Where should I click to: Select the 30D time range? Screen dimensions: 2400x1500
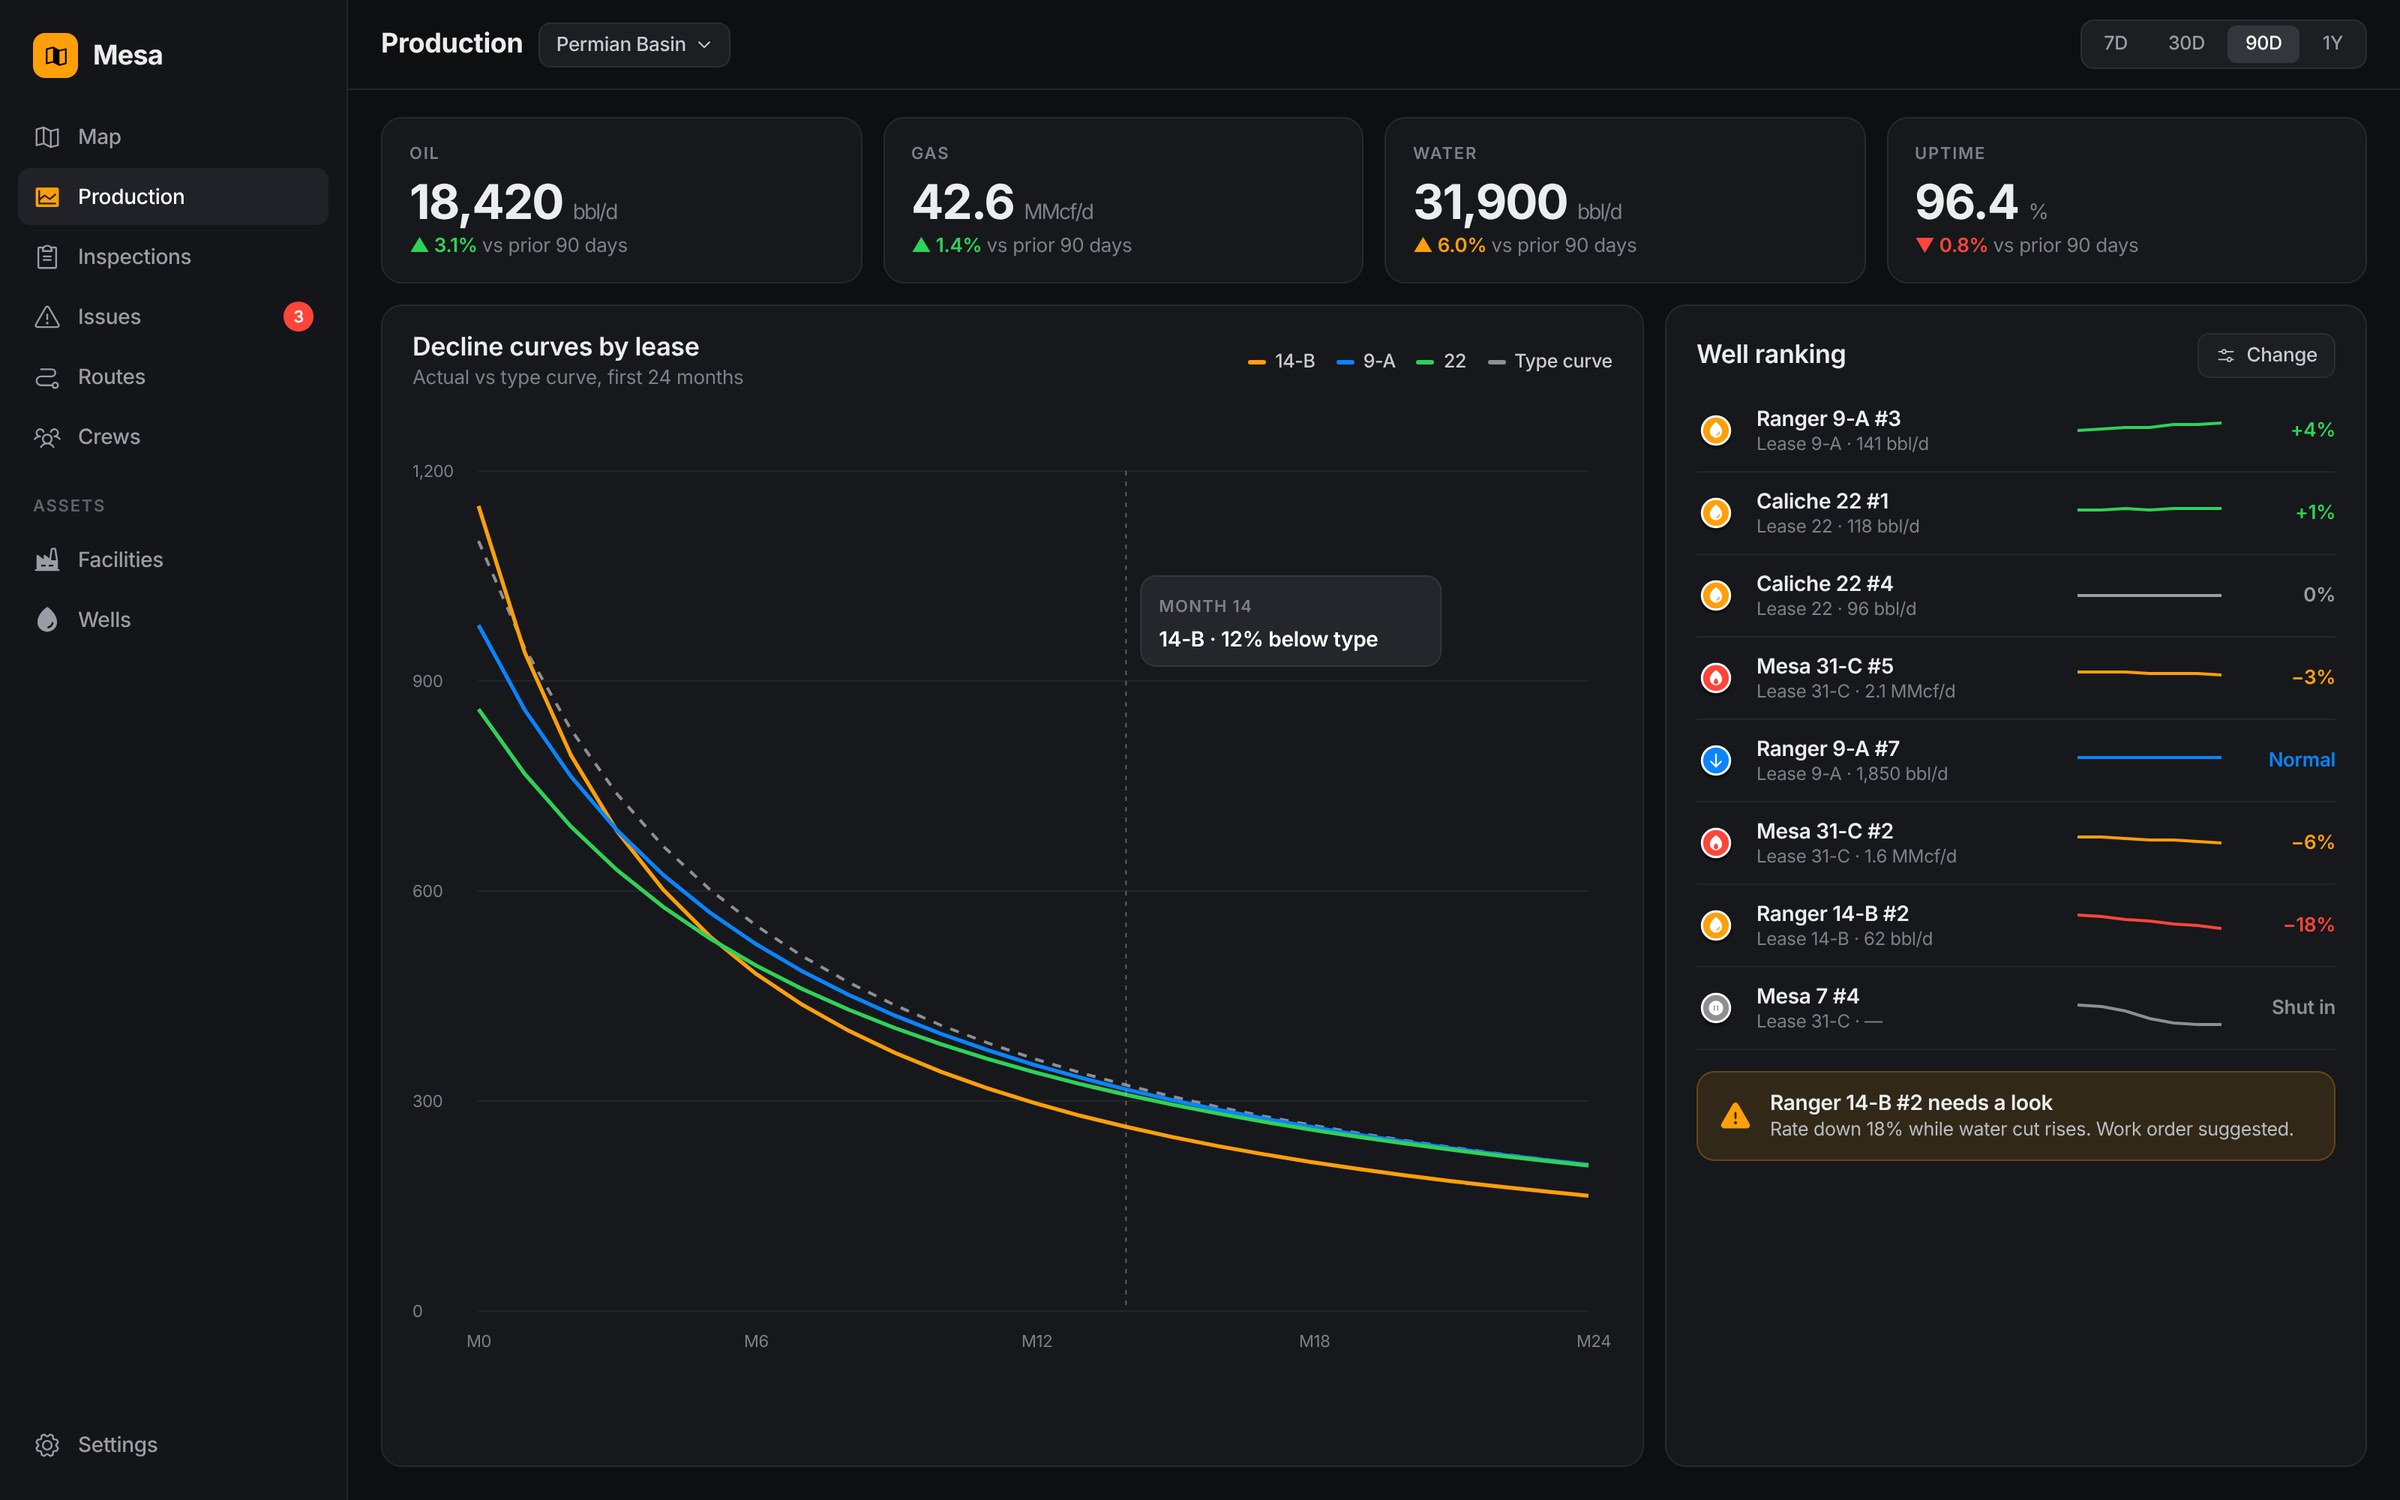[2186, 43]
